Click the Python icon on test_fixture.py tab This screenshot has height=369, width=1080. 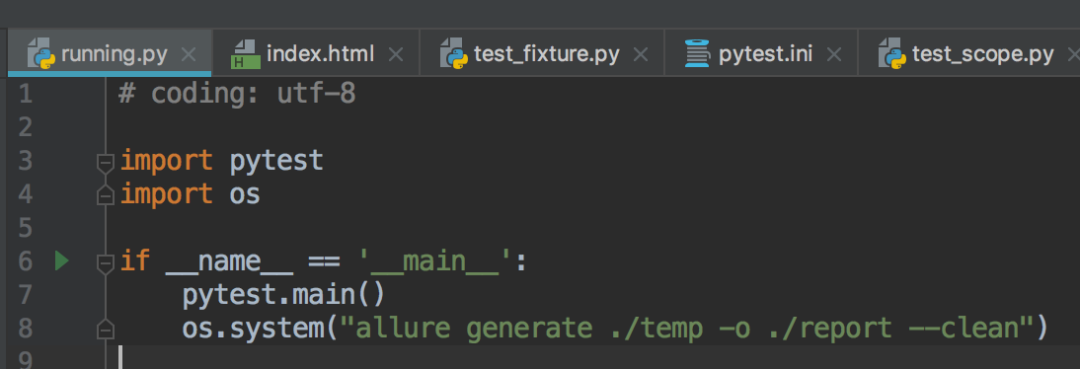coord(454,54)
